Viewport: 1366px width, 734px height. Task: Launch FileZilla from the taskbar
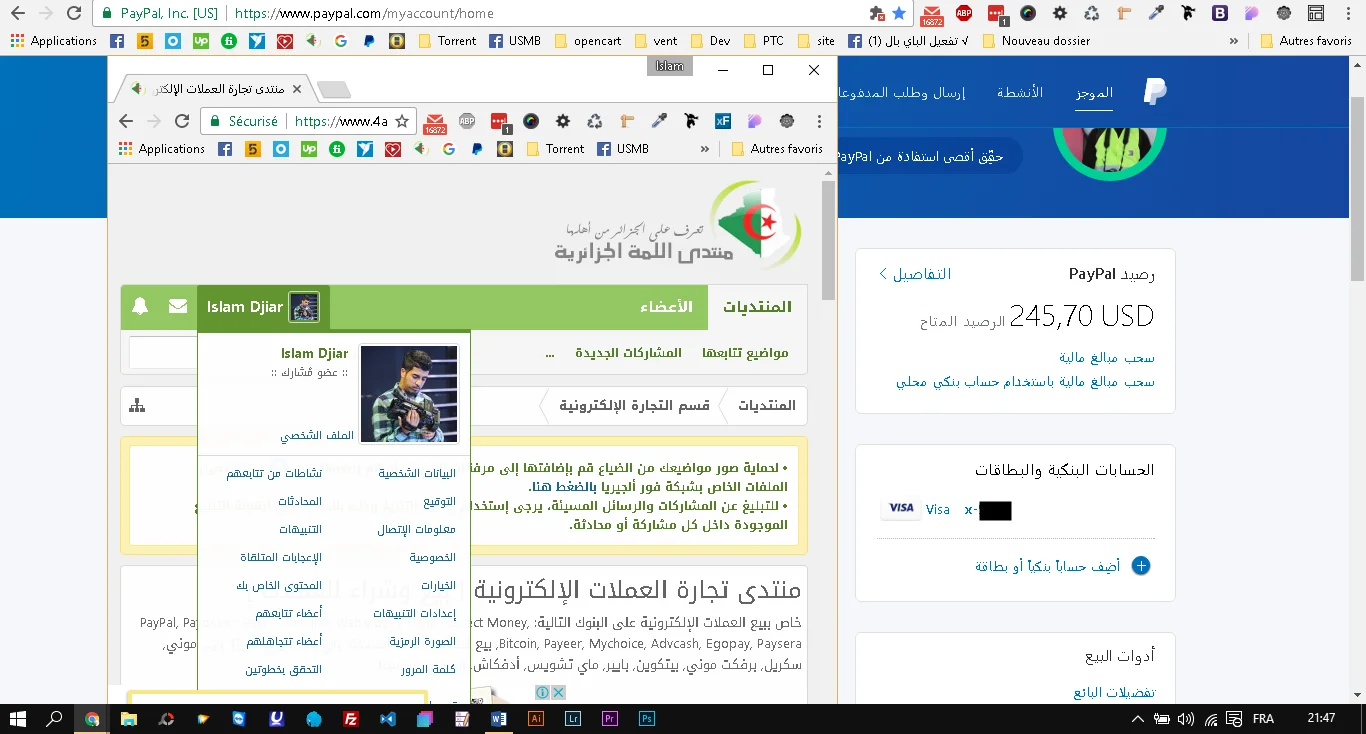click(351, 718)
